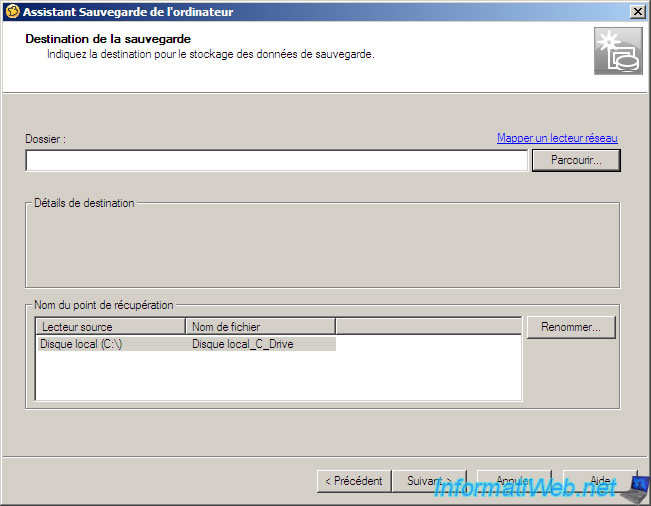Open the 'Mapper un lecteur réseau' link

(557, 138)
